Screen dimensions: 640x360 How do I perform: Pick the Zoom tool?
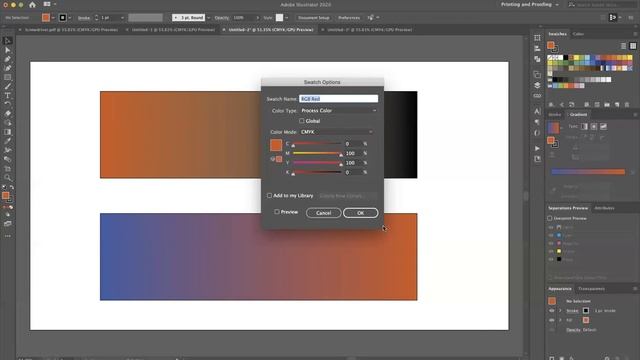point(7,178)
